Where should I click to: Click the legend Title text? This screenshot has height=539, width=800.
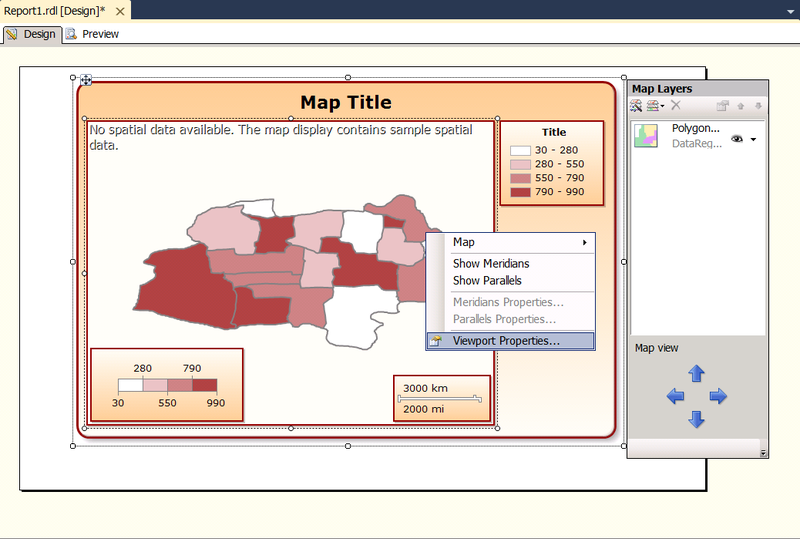click(x=554, y=132)
